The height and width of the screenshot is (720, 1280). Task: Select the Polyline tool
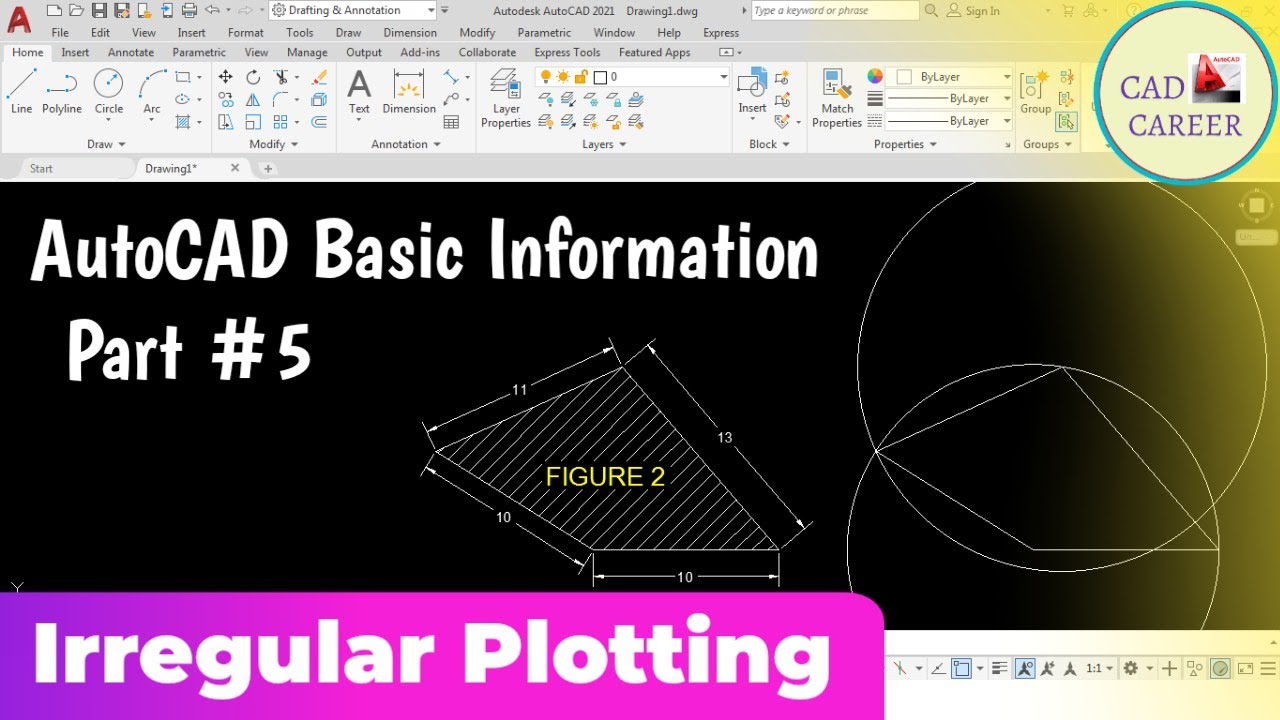pyautogui.click(x=62, y=93)
